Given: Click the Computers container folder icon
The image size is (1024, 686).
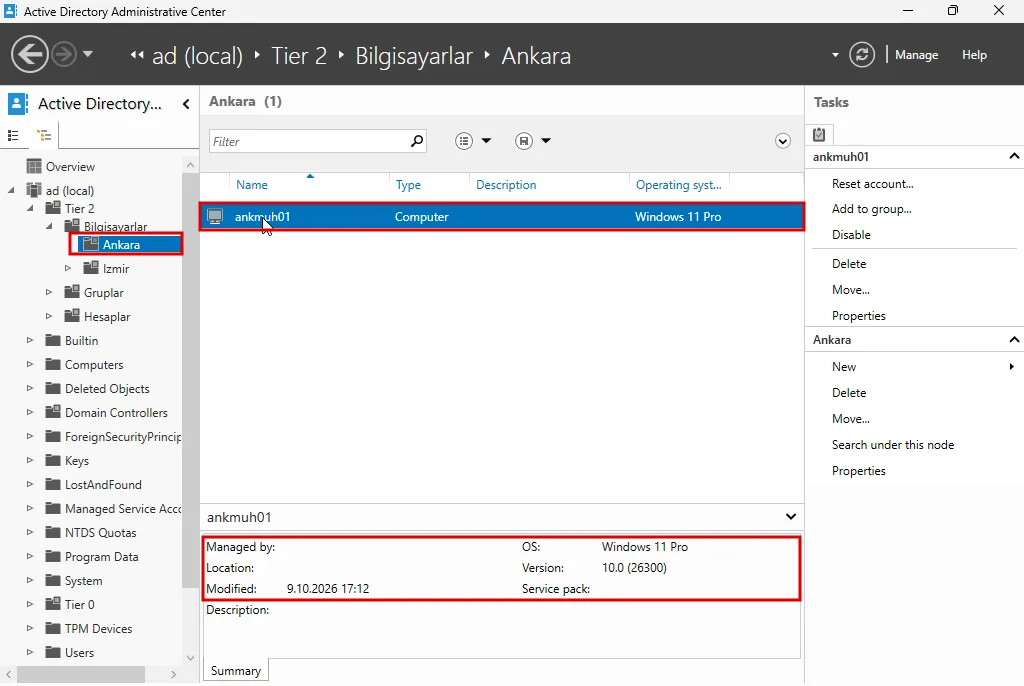Looking at the screenshot, I should point(53,364).
